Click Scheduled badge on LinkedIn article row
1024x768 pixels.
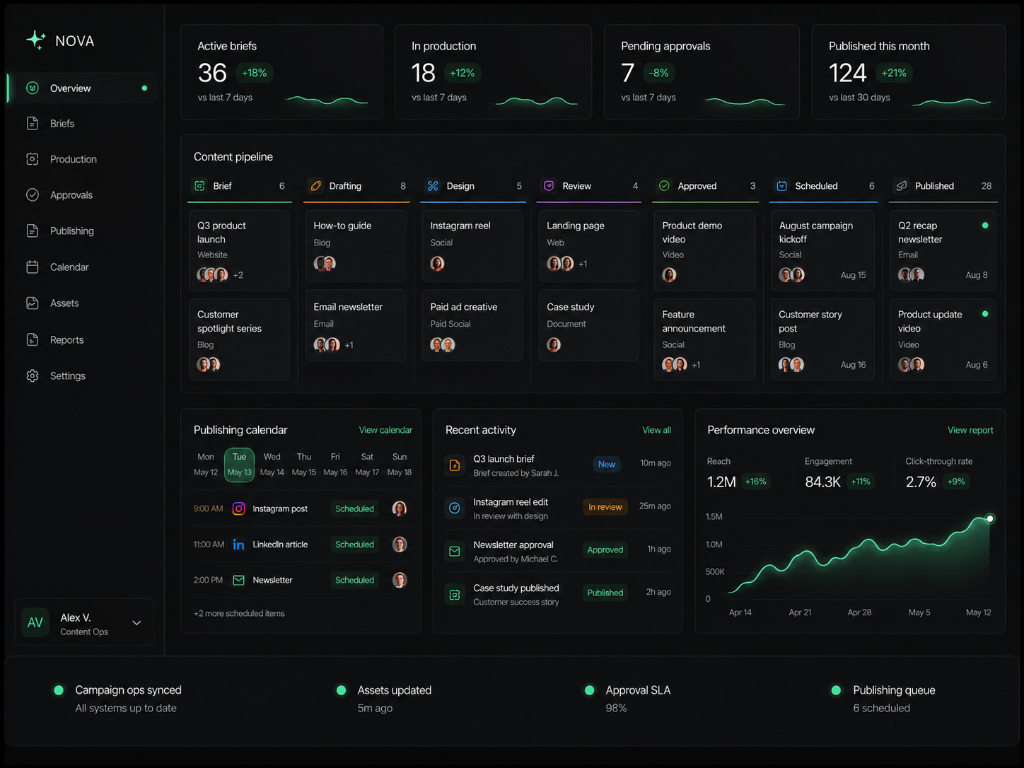pyautogui.click(x=355, y=545)
